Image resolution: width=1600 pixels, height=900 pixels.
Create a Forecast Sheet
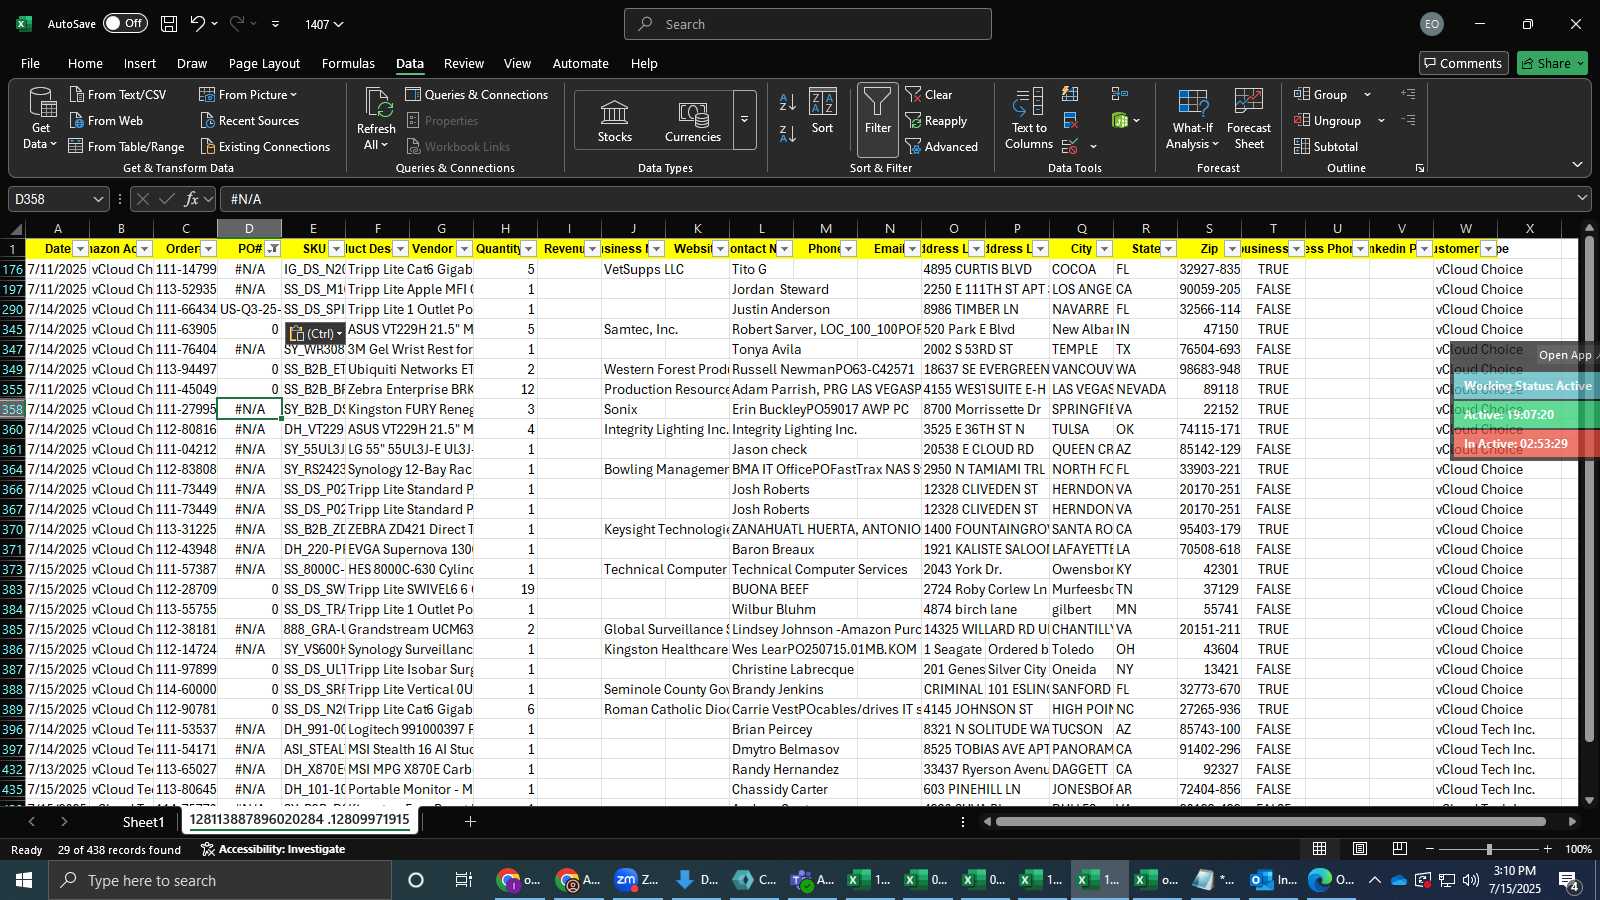pyautogui.click(x=1248, y=119)
